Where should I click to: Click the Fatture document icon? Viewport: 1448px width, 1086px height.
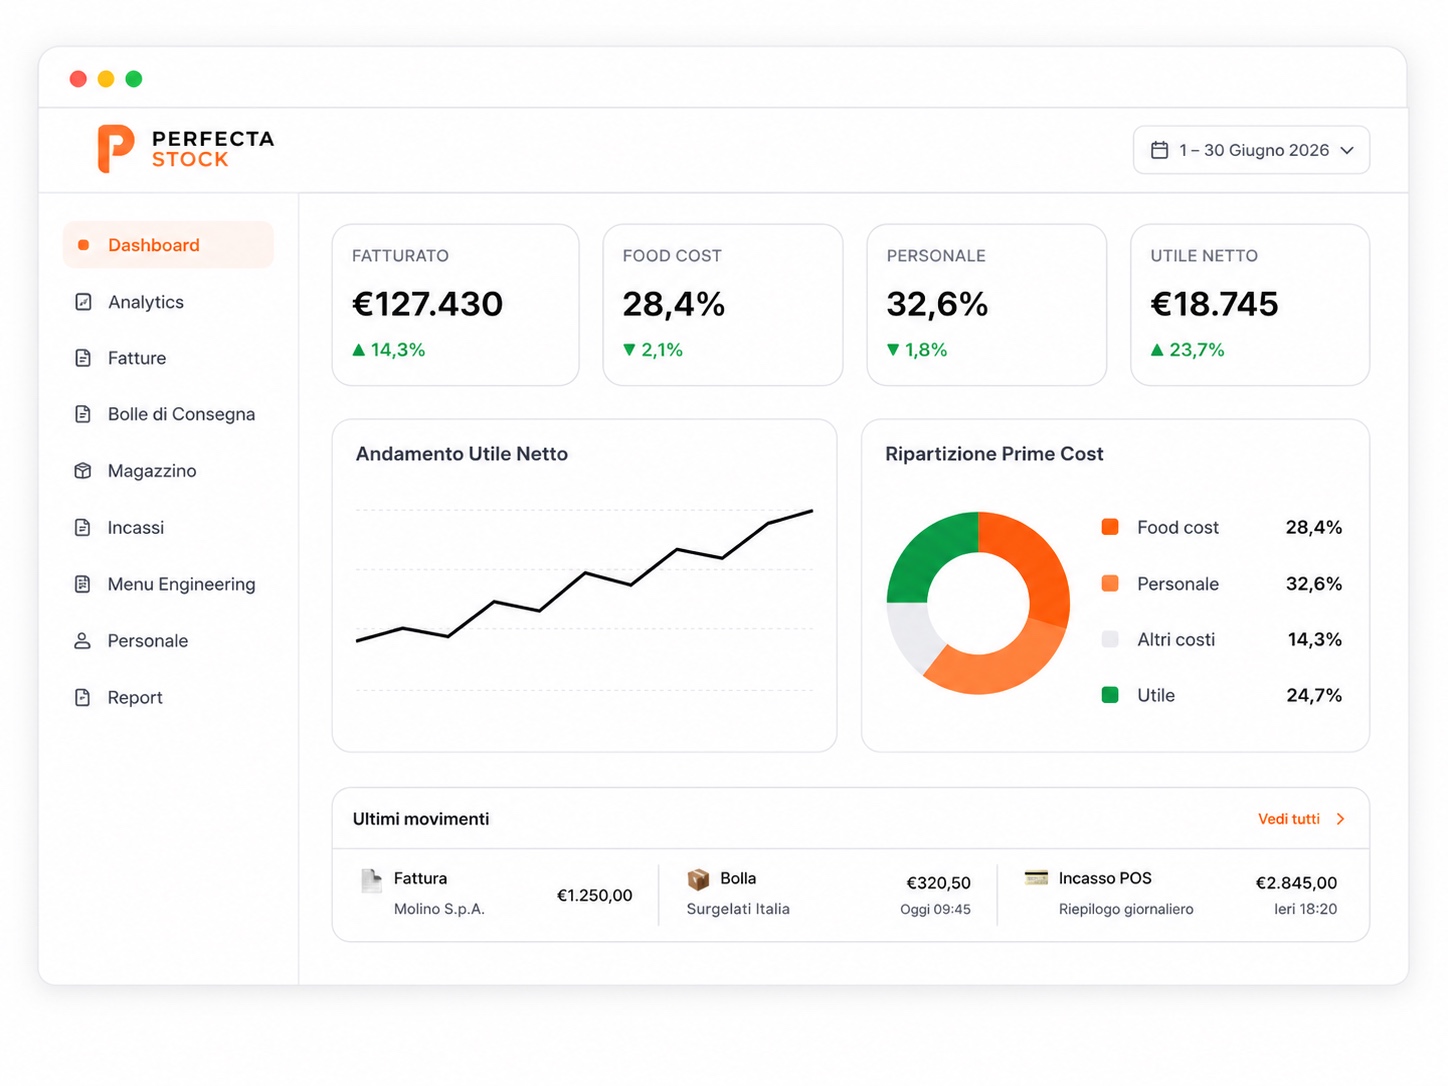tap(83, 358)
